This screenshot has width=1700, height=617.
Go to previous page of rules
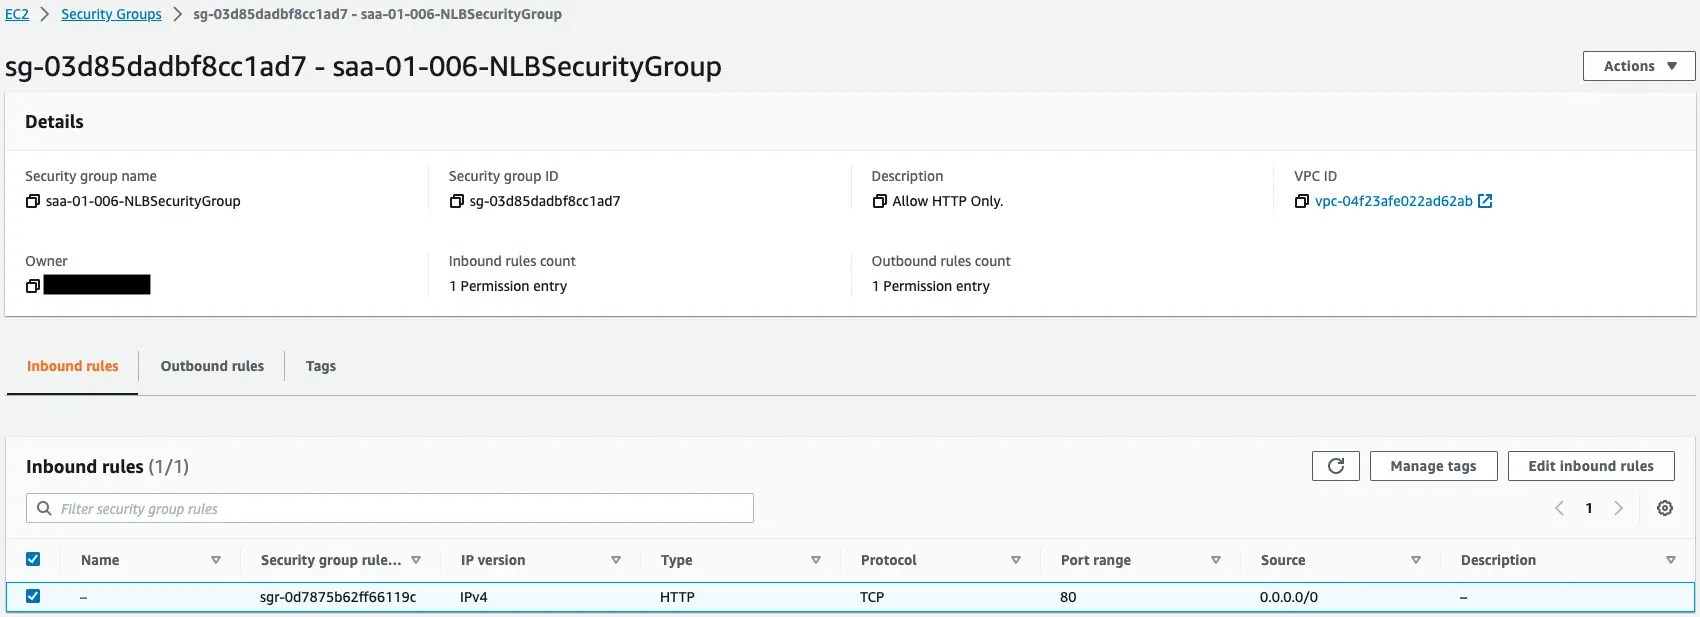pos(1559,508)
